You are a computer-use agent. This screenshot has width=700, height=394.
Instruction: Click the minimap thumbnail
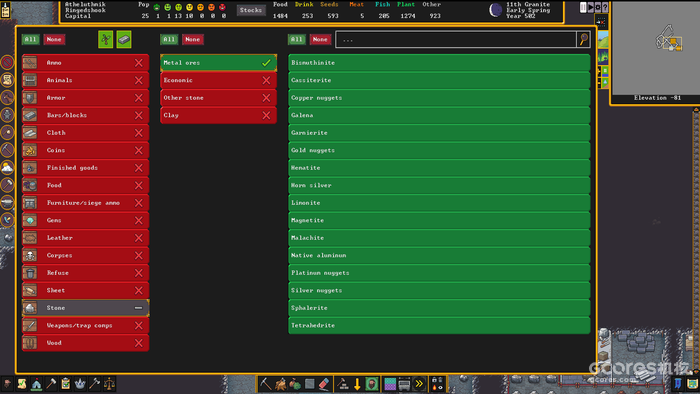click(655, 47)
